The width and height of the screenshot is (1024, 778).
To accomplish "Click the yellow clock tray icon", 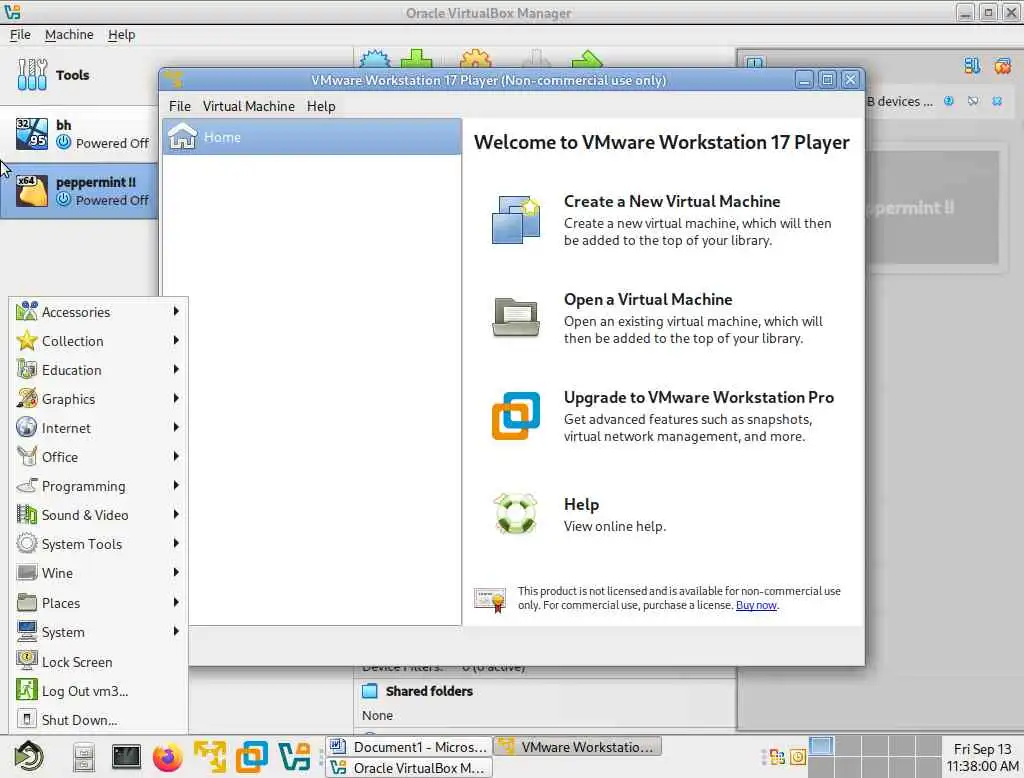I will click(x=798, y=757).
